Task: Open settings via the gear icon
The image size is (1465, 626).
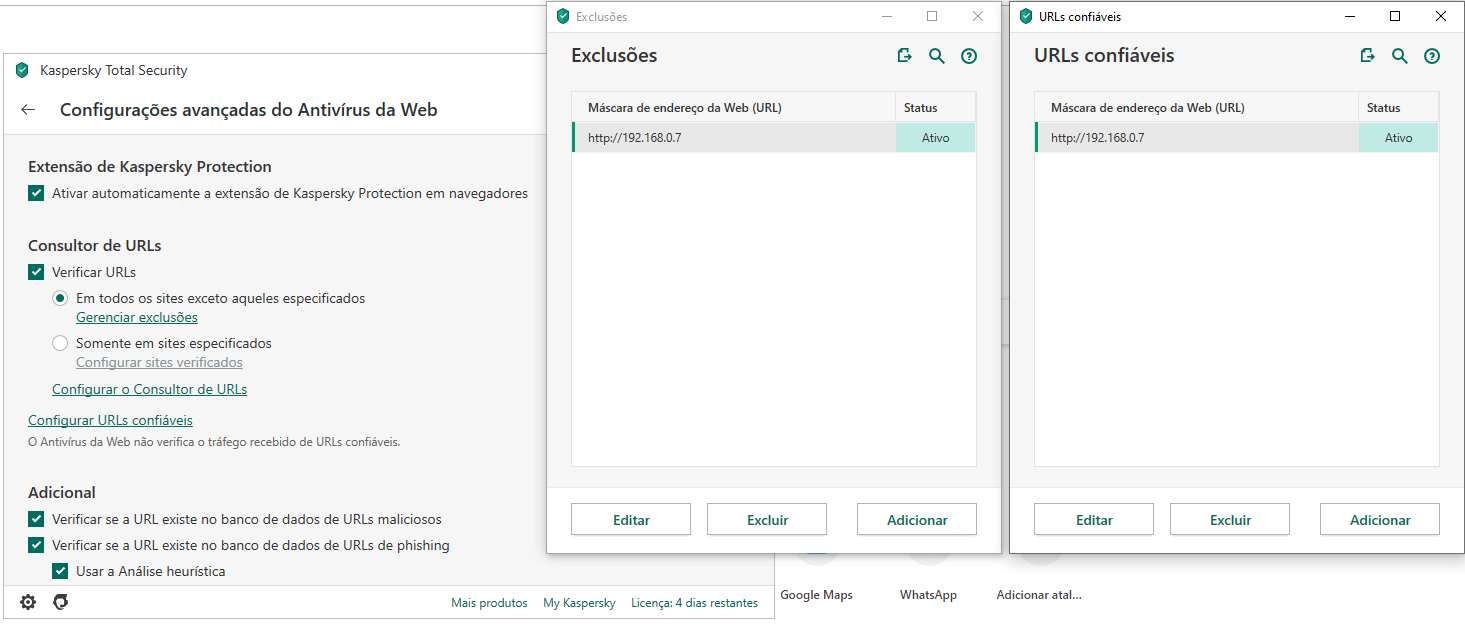Action: [28, 602]
